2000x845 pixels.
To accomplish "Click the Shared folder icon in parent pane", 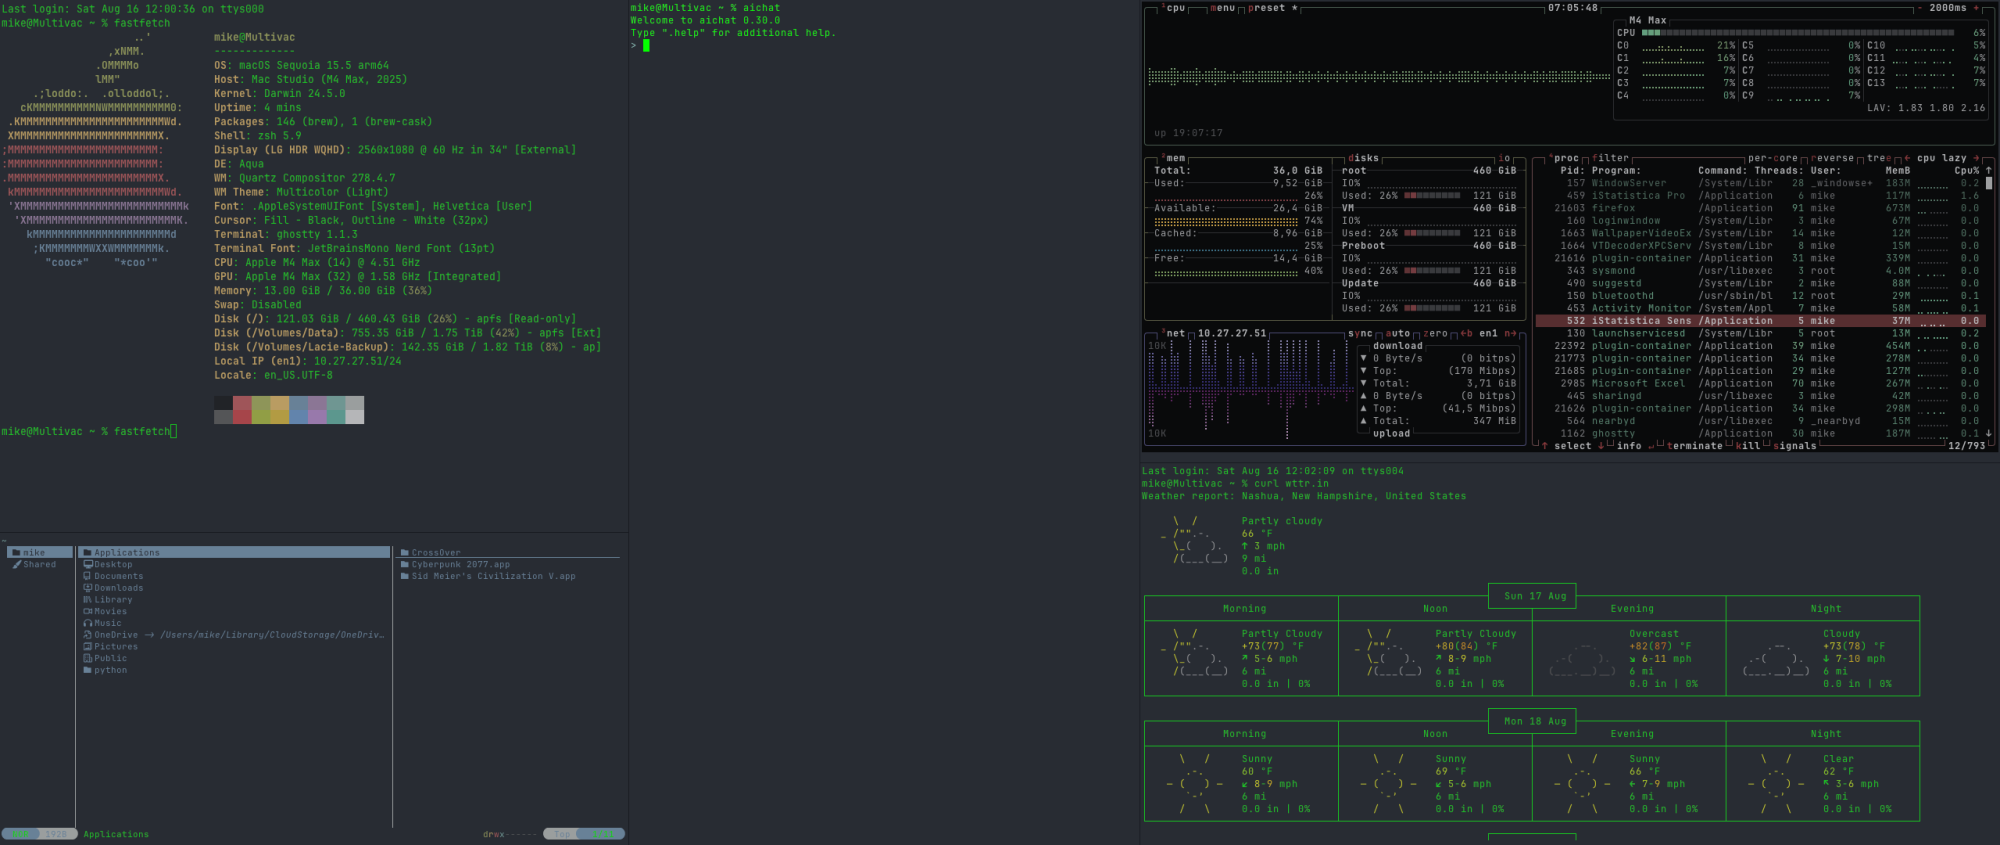I will [x=17, y=564].
